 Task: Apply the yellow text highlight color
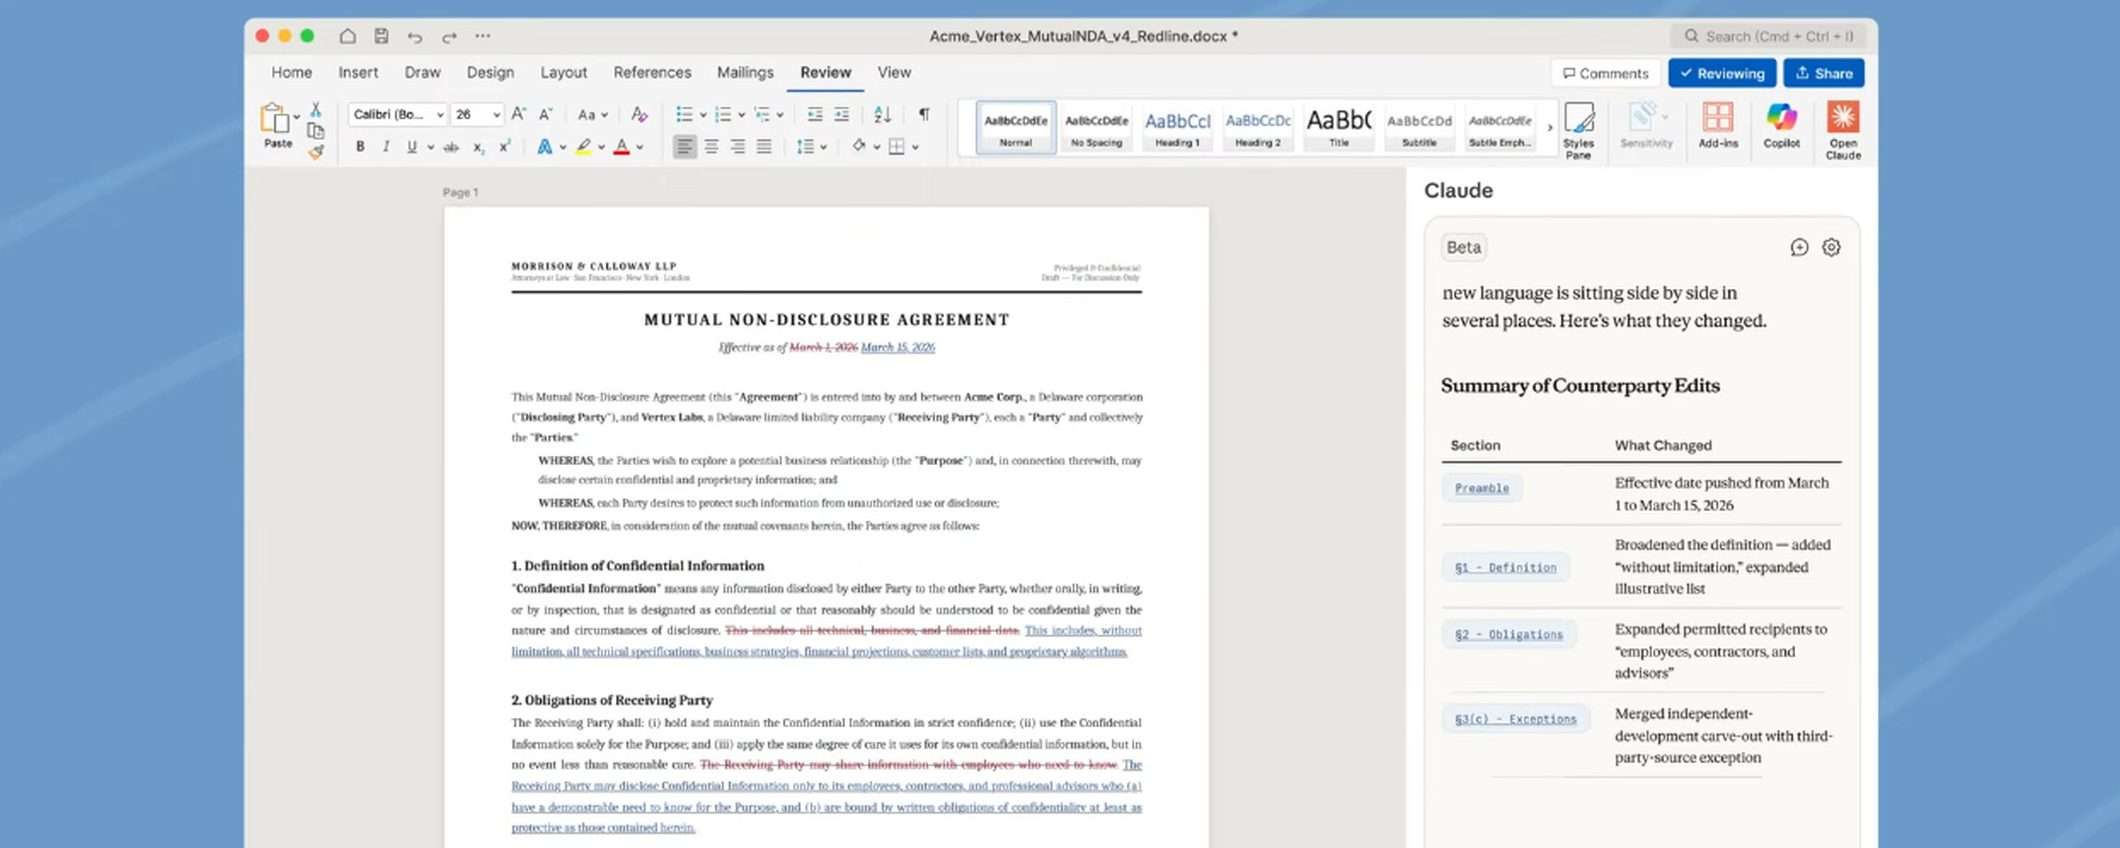[x=583, y=147]
